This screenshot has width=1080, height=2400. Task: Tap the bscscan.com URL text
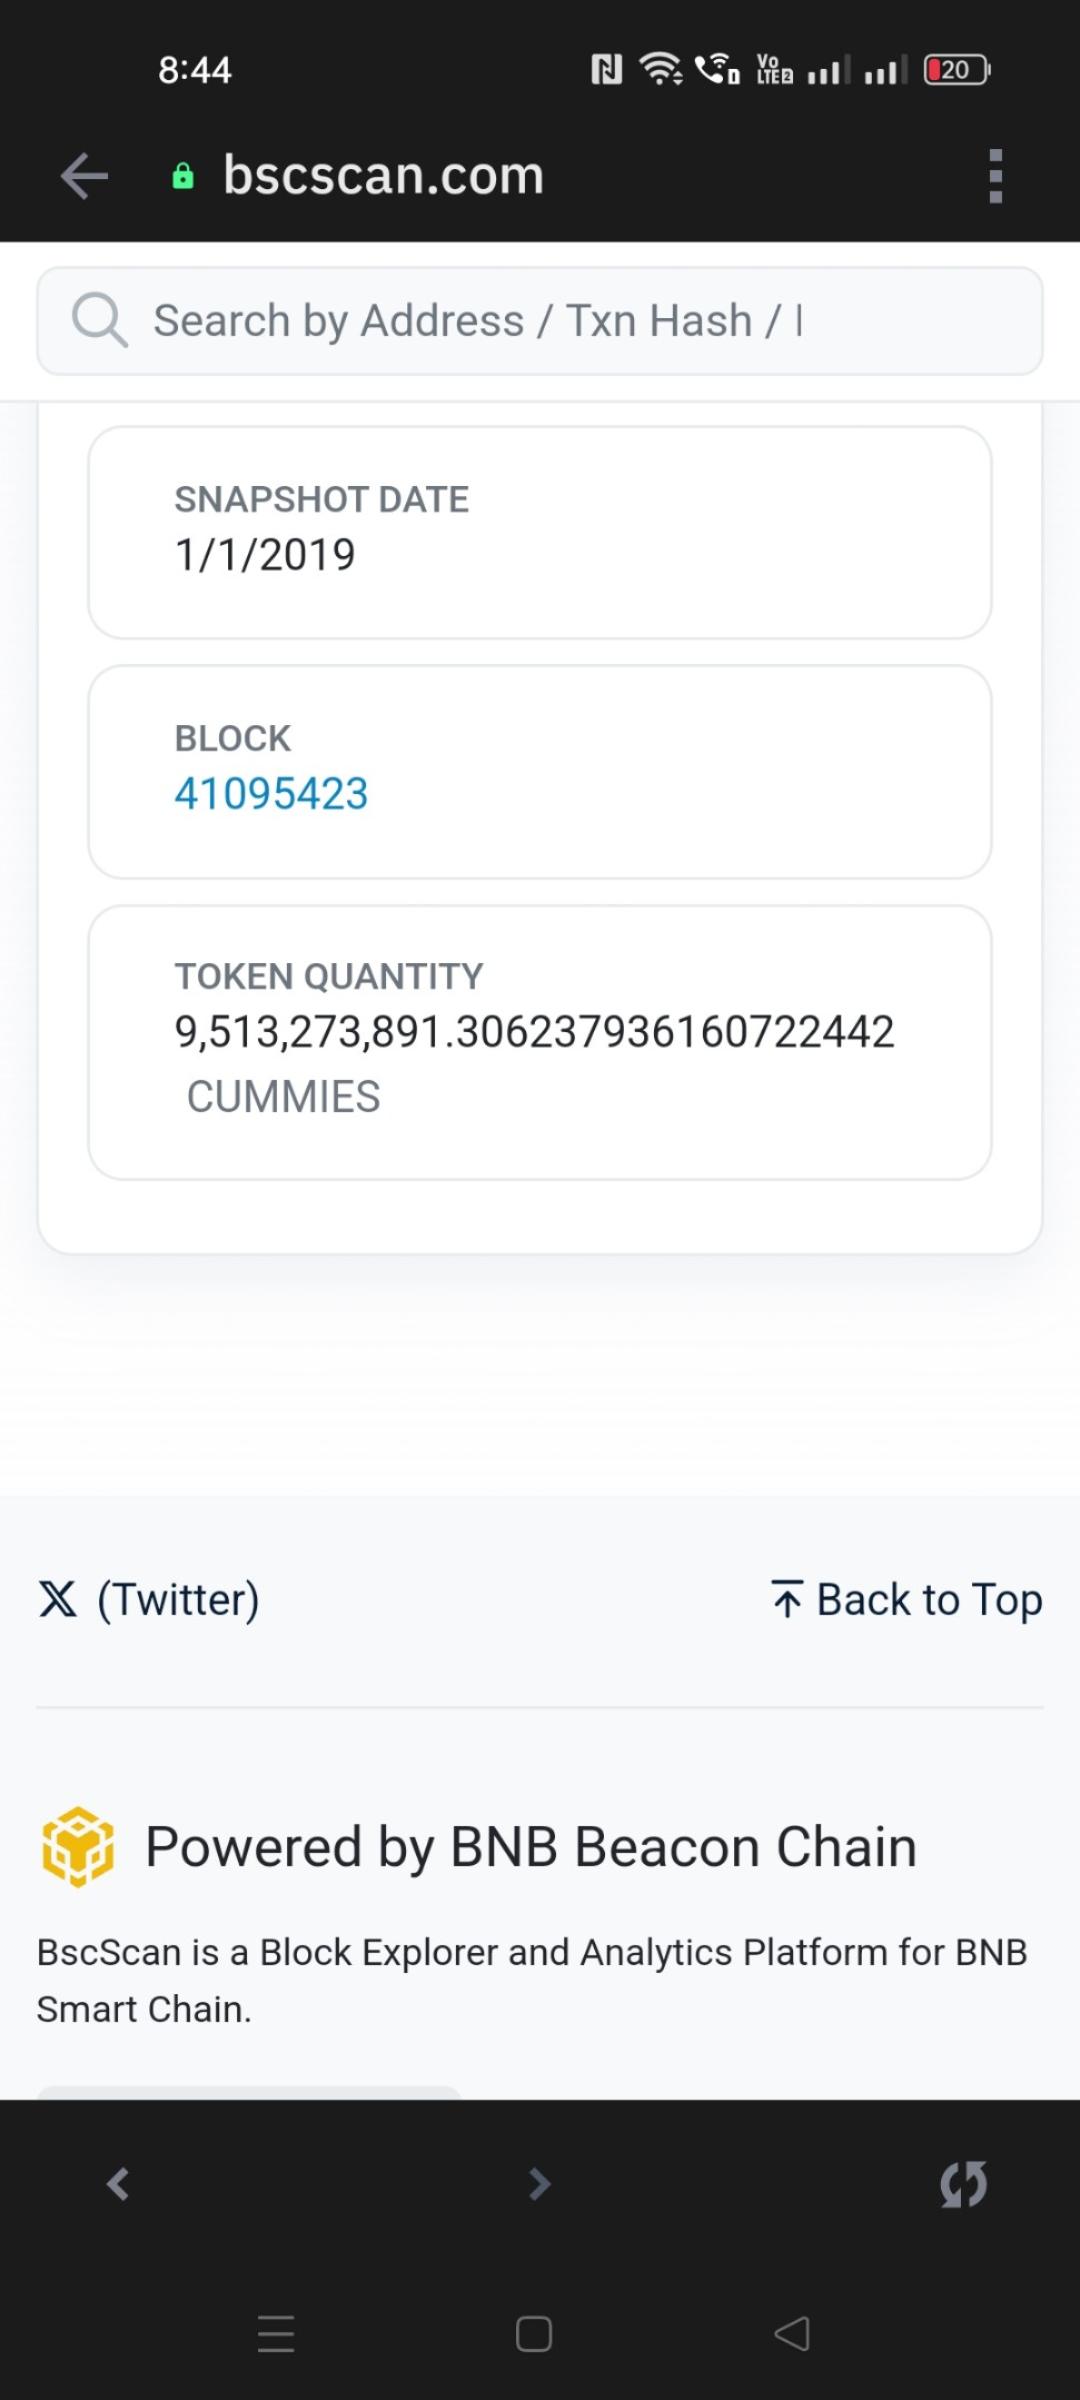point(383,175)
